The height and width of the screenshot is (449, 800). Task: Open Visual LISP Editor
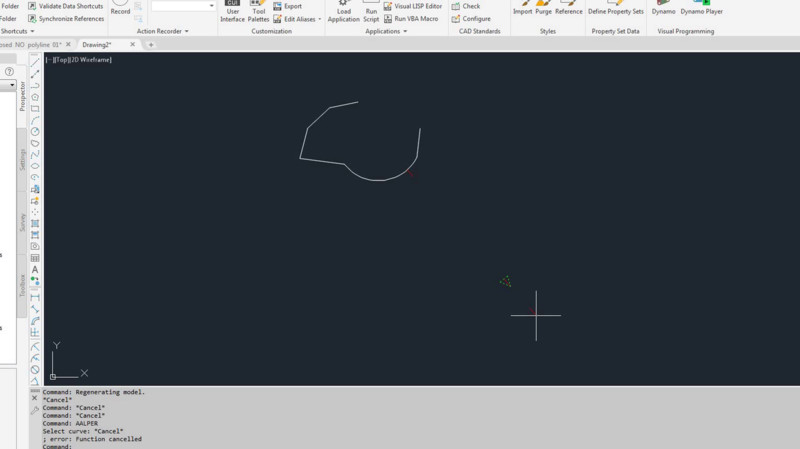pos(413,6)
